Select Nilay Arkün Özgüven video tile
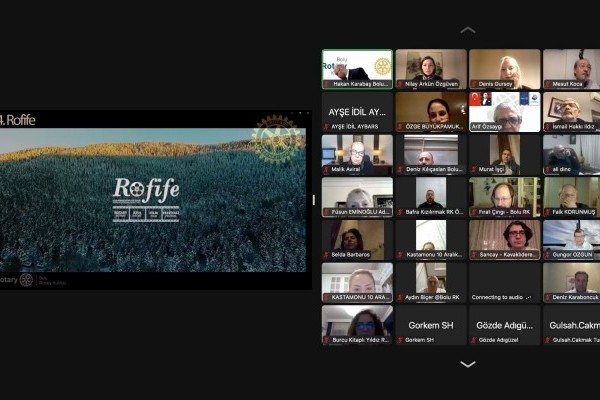Viewport: 600px width, 400px height. (x=431, y=69)
